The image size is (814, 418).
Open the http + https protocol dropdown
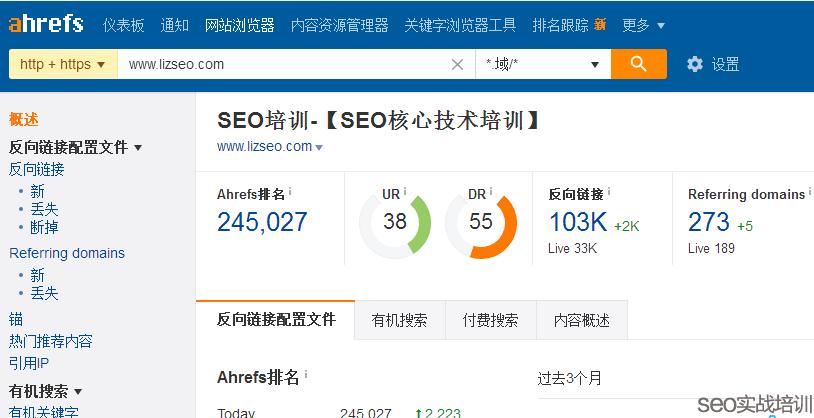click(63, 64)
